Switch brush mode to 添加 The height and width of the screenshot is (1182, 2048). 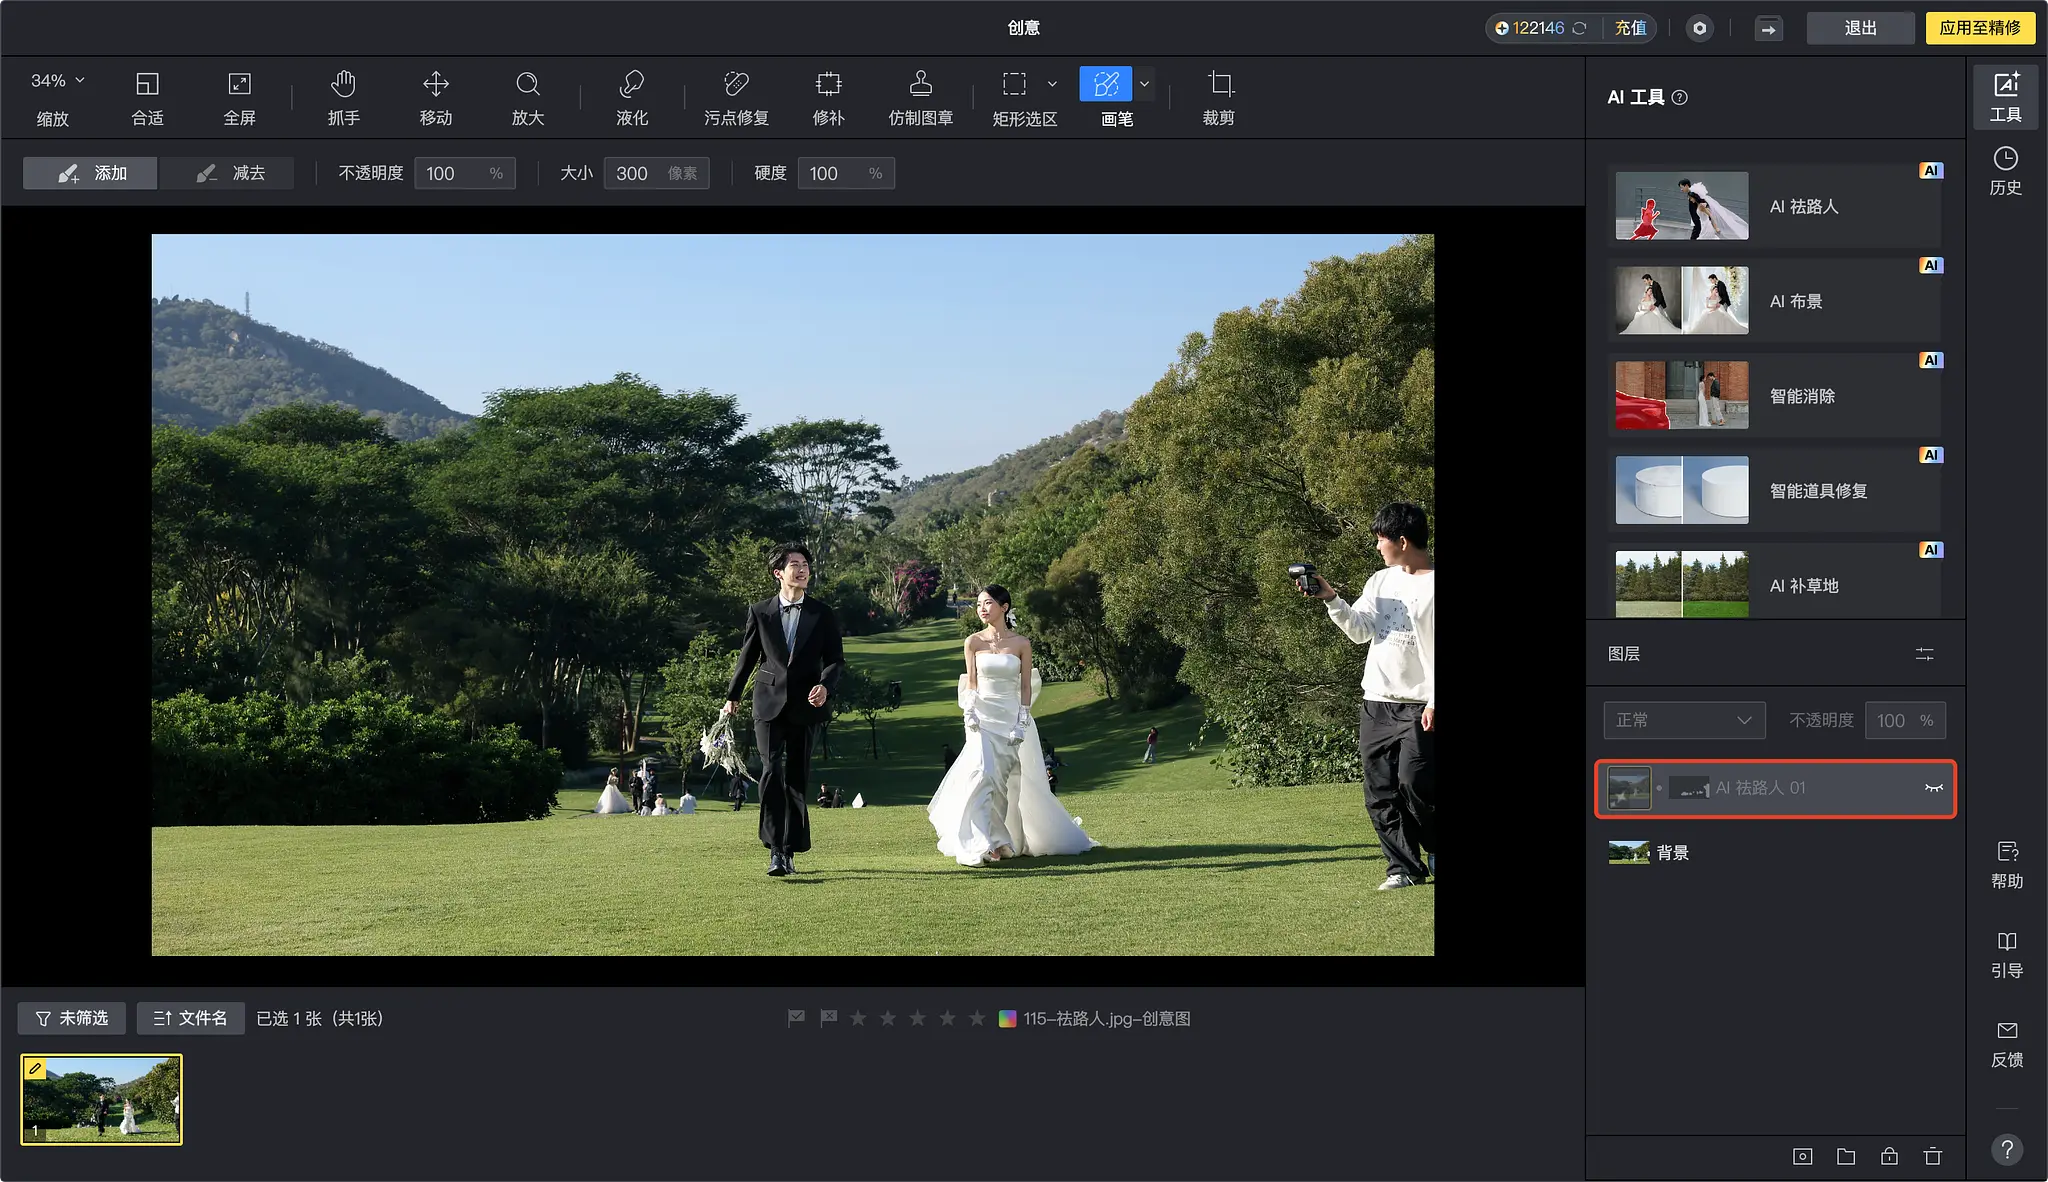(x=90, y=173)
